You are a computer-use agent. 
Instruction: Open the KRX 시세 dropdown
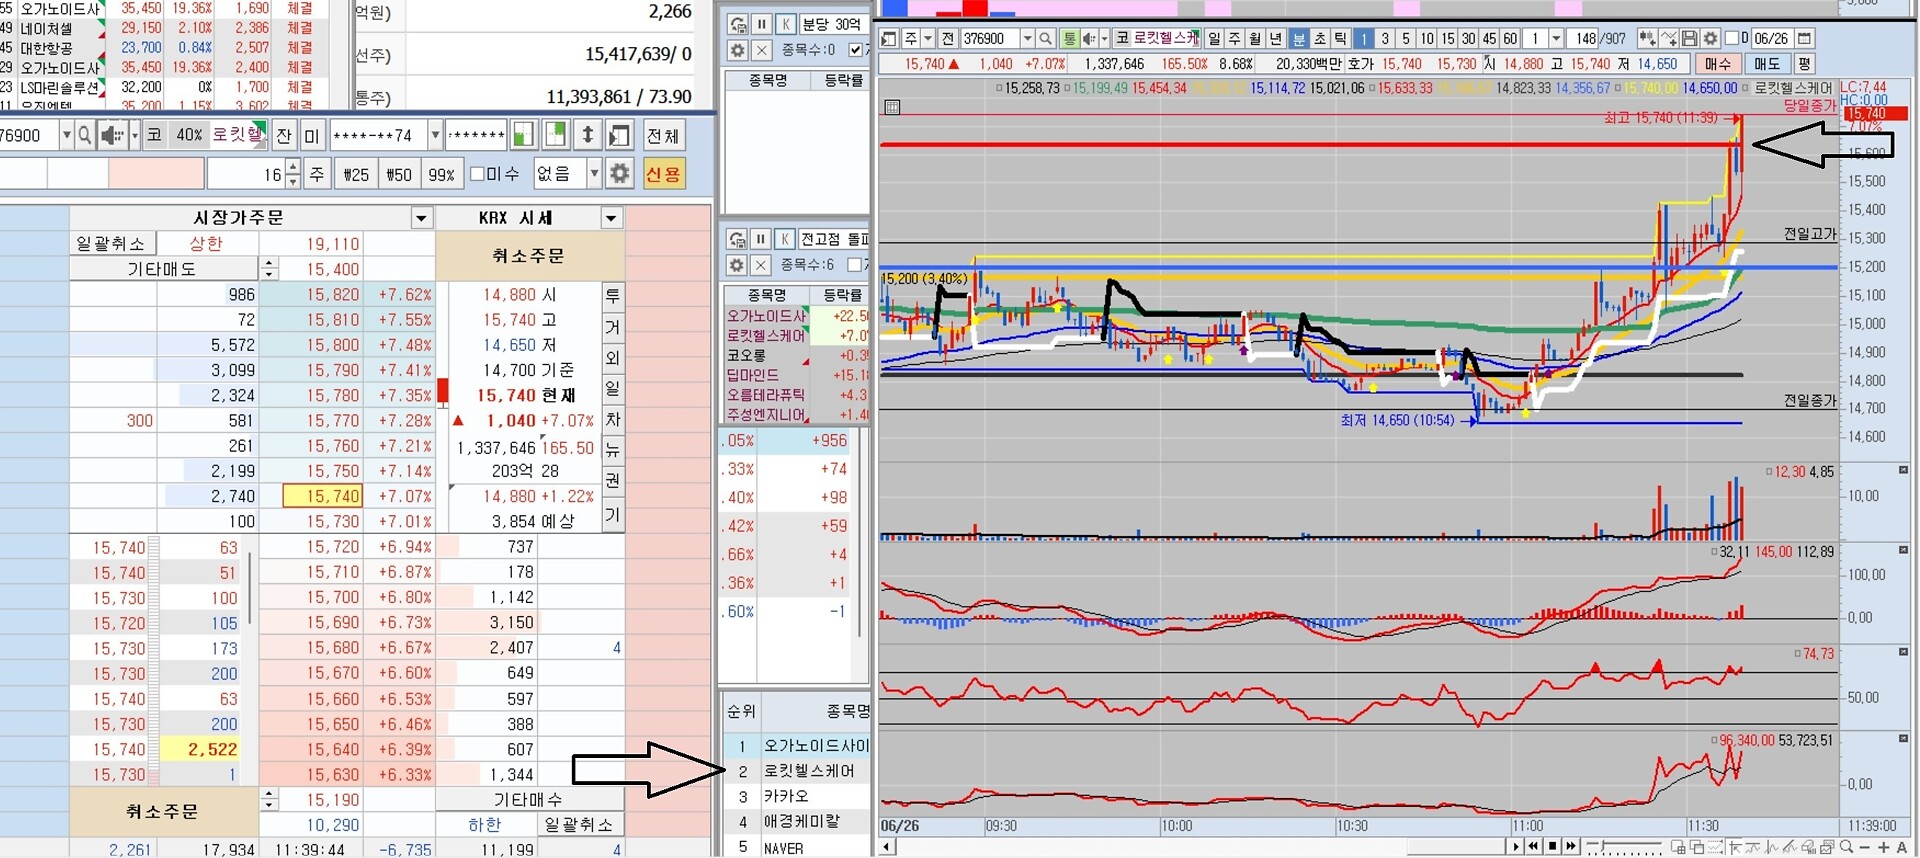pos(611,218)
